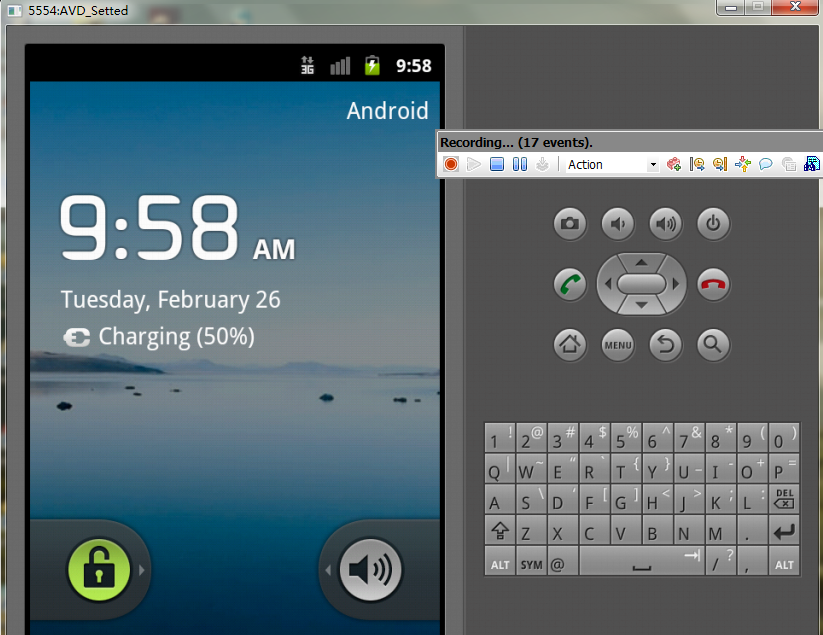
Task: Click the grayed-out Play arrow in recording toolbar
Action: (x=473, y=164)
